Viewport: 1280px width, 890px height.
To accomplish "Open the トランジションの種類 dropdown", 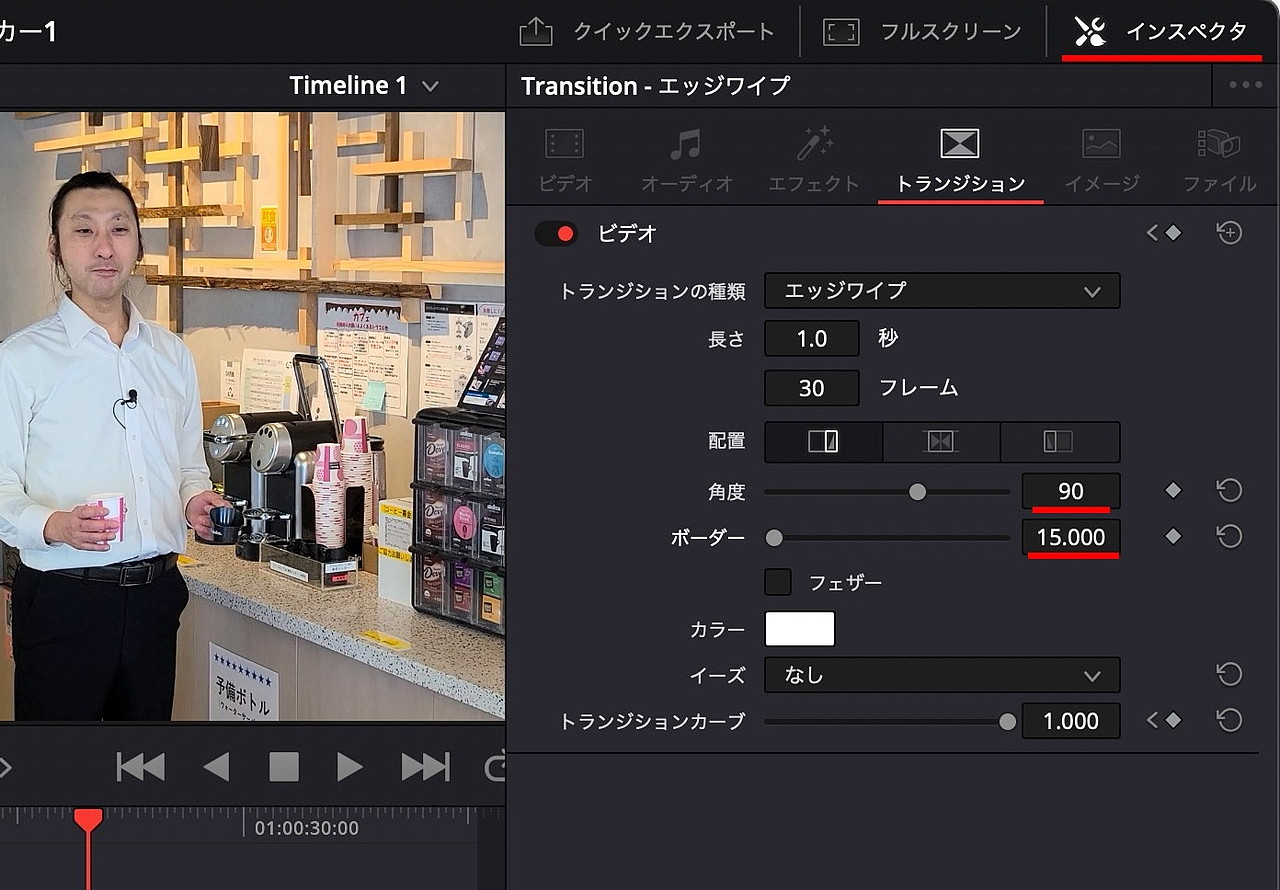I will tap(941, 291).
